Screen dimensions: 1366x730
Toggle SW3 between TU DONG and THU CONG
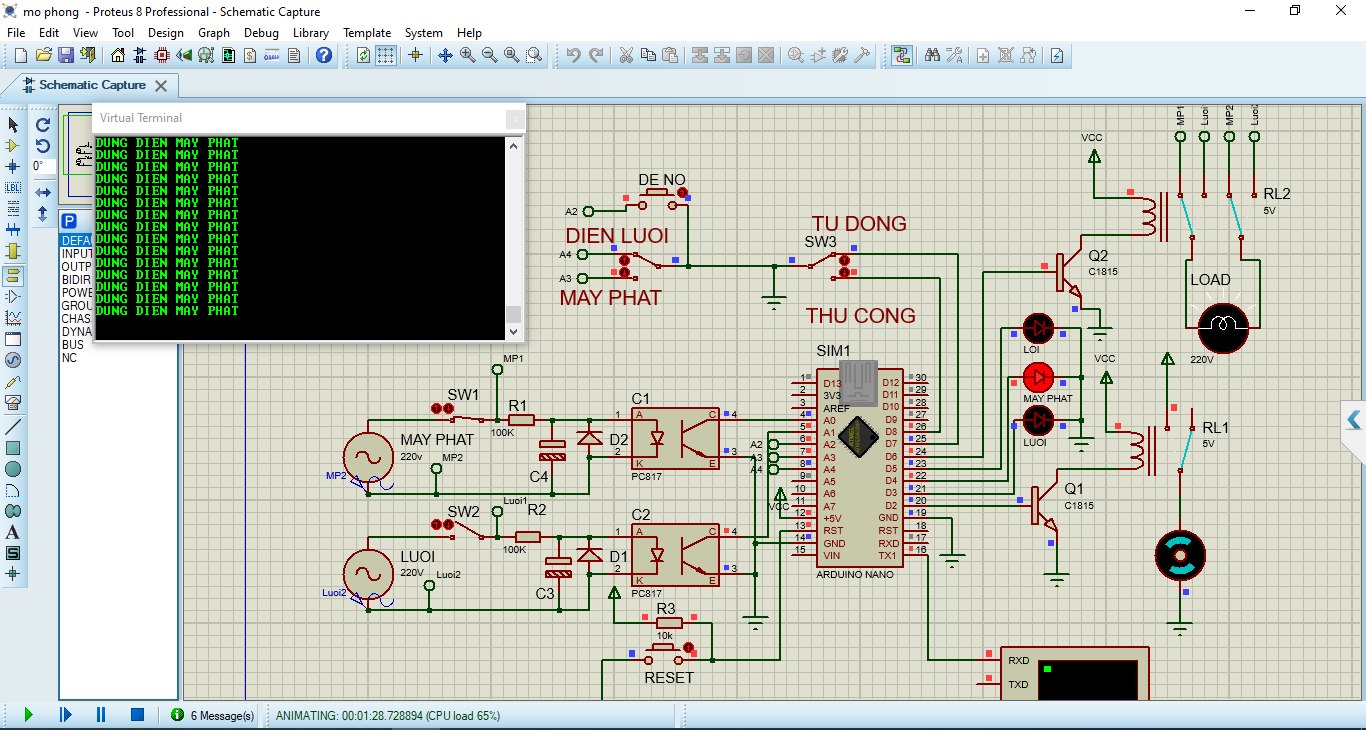[x=823, y=263]
